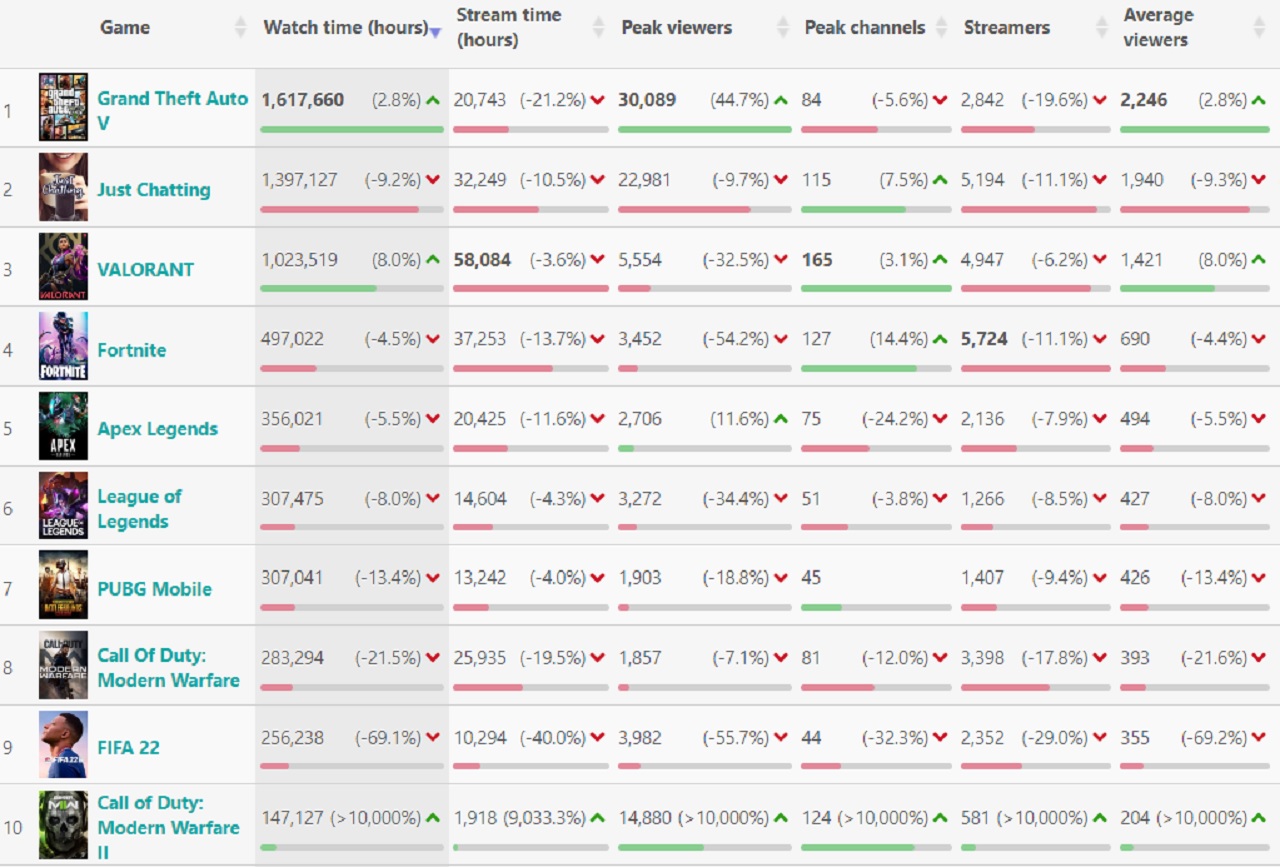Click Apex Legends peak viewers up arrow
Screen dimensions: 1280x867
pyautogui.click(x=781, y=419)
